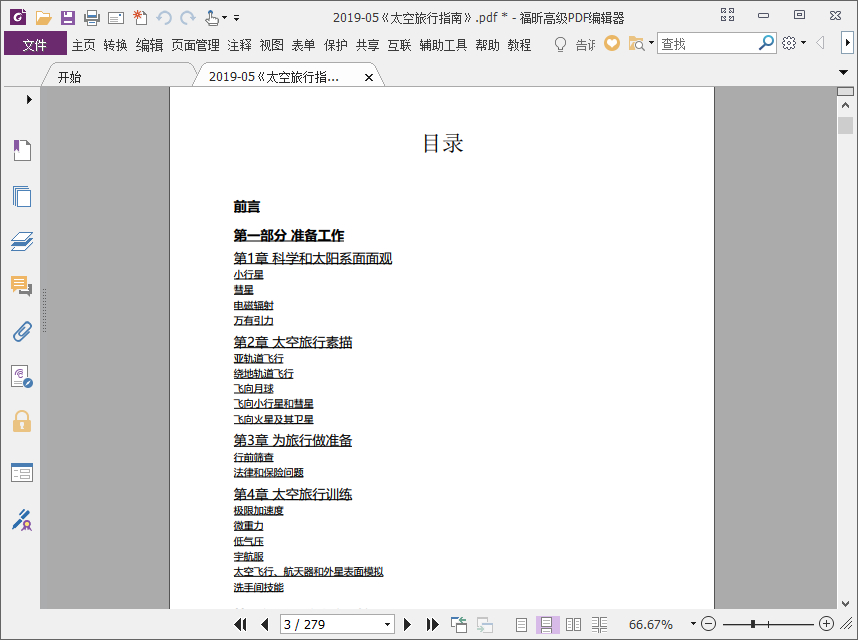
Task: Click the folder search icon
Action: coord(636,44)
